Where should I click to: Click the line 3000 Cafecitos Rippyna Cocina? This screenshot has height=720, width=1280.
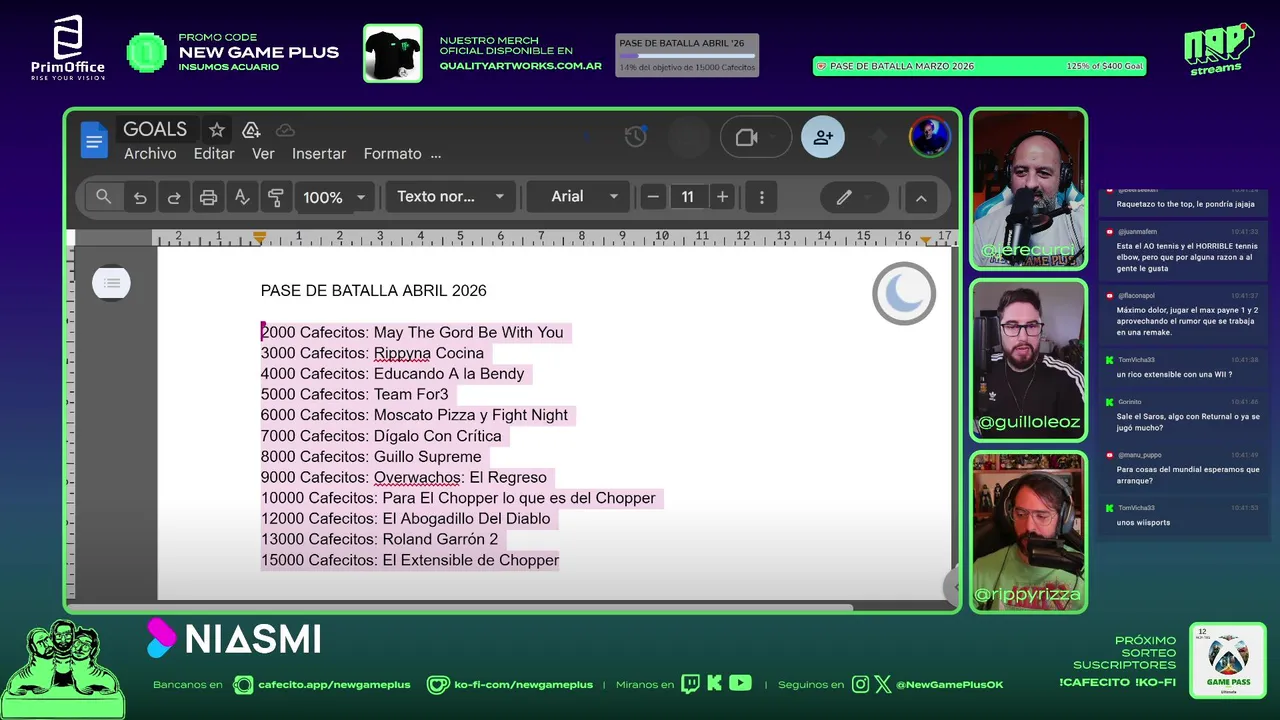[372, 353]
